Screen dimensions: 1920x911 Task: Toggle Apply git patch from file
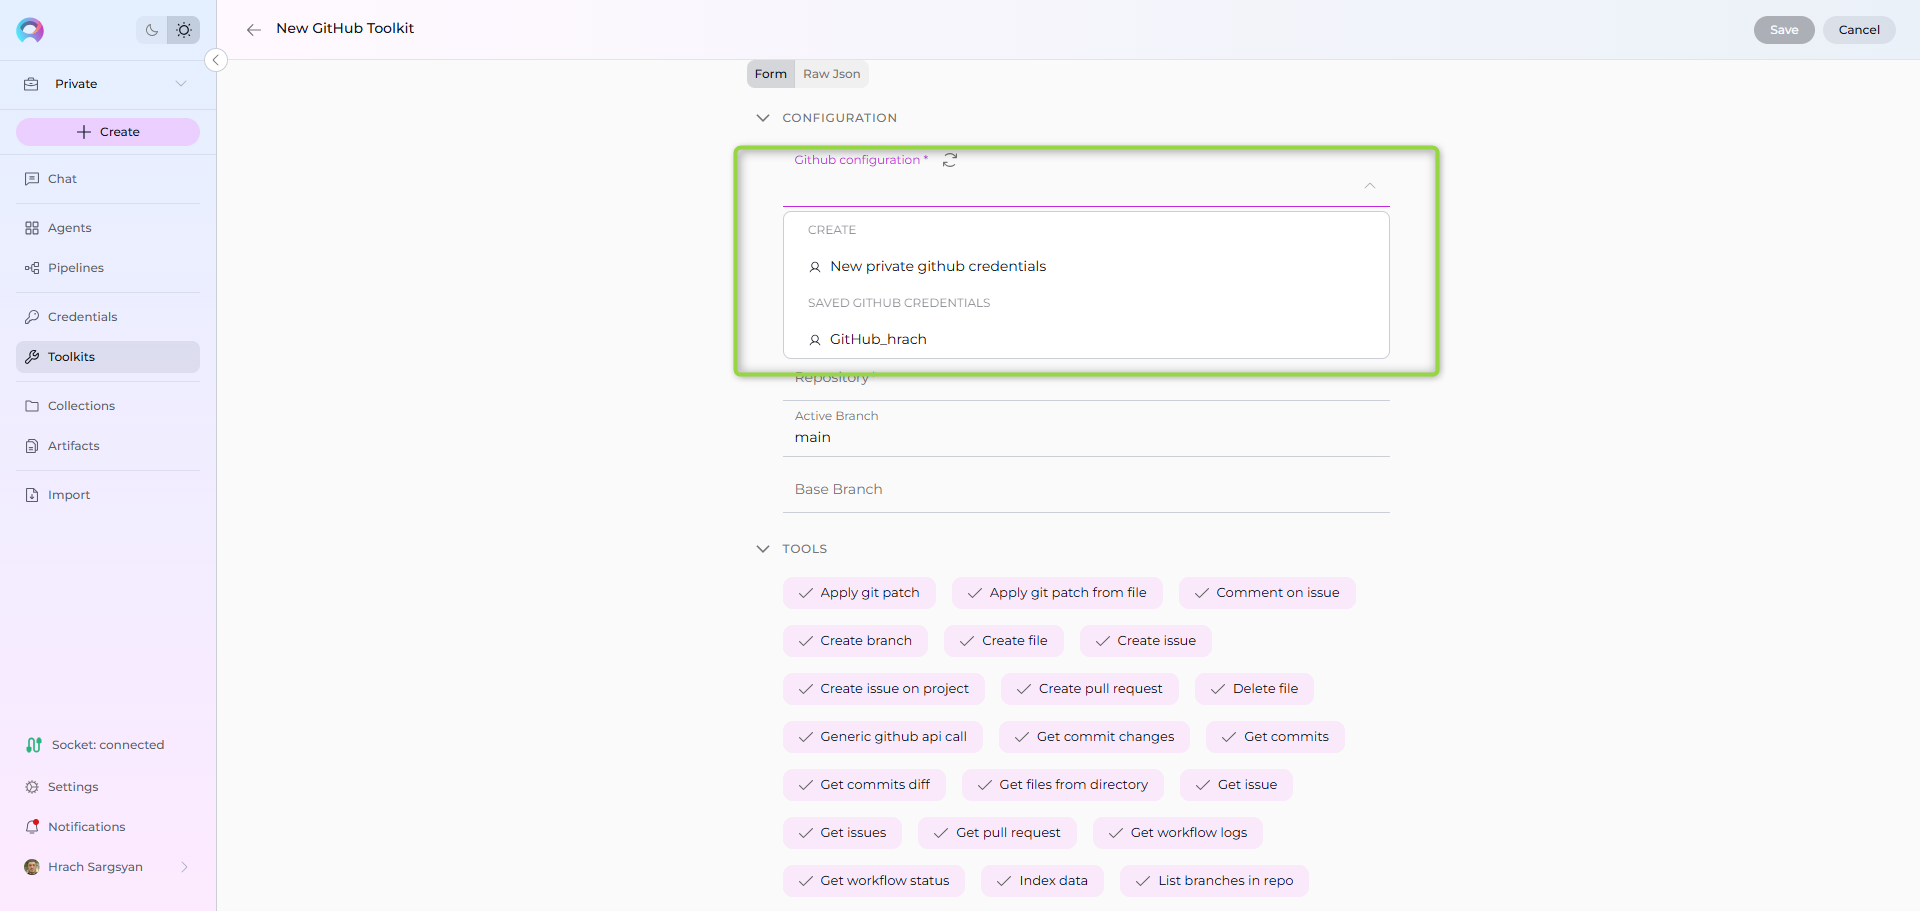[1057, 593]
